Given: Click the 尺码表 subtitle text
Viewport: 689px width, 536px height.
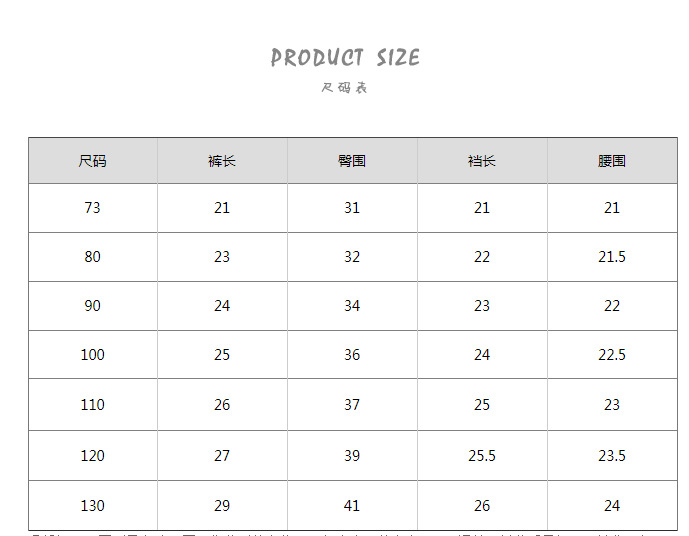Looking at the screenshot, I should click(345, 88).
